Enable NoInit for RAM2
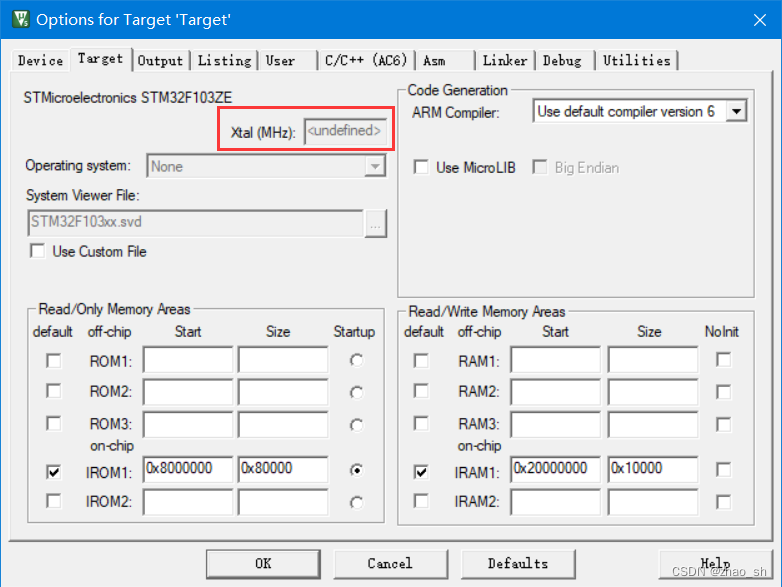The width and height of the screenshot is (782, 587). 724,392
